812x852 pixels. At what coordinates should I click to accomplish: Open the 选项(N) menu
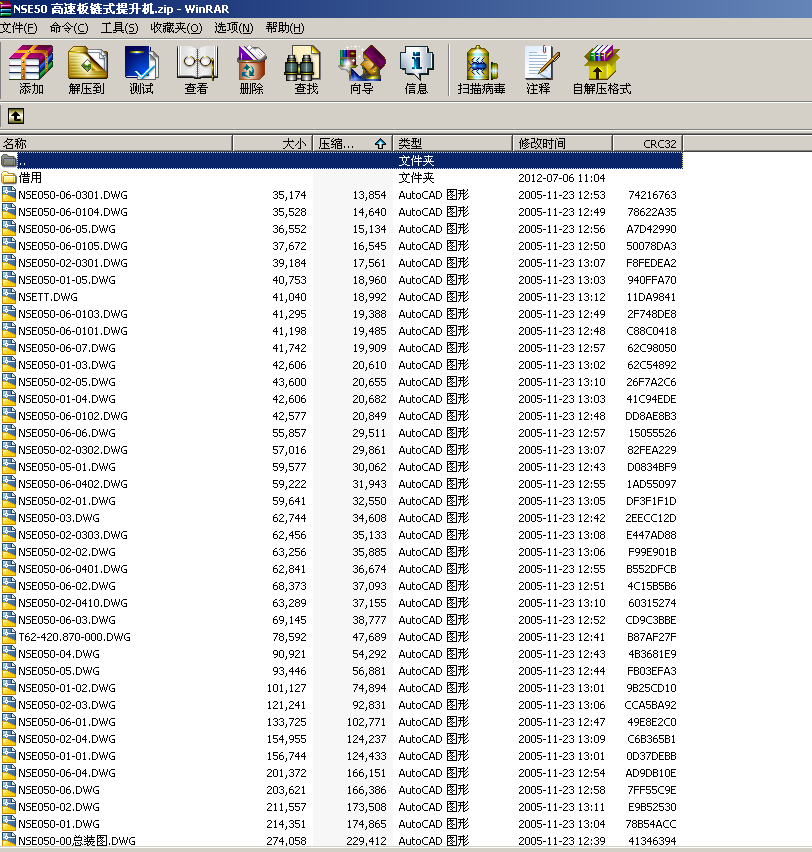(x=233, y=28)
